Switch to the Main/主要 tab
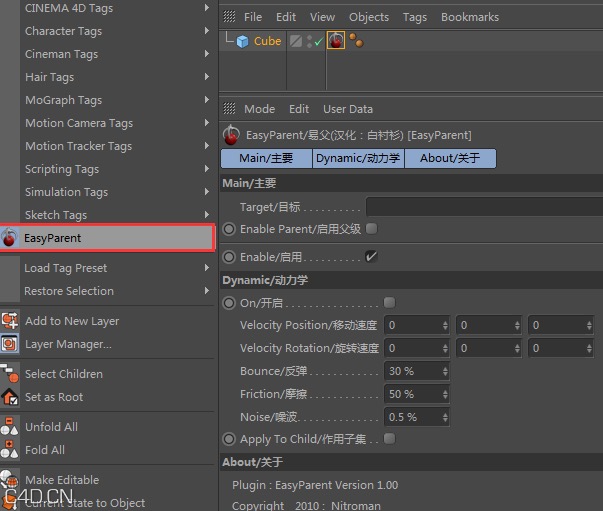The image size is (603, 511). [266, 158]
